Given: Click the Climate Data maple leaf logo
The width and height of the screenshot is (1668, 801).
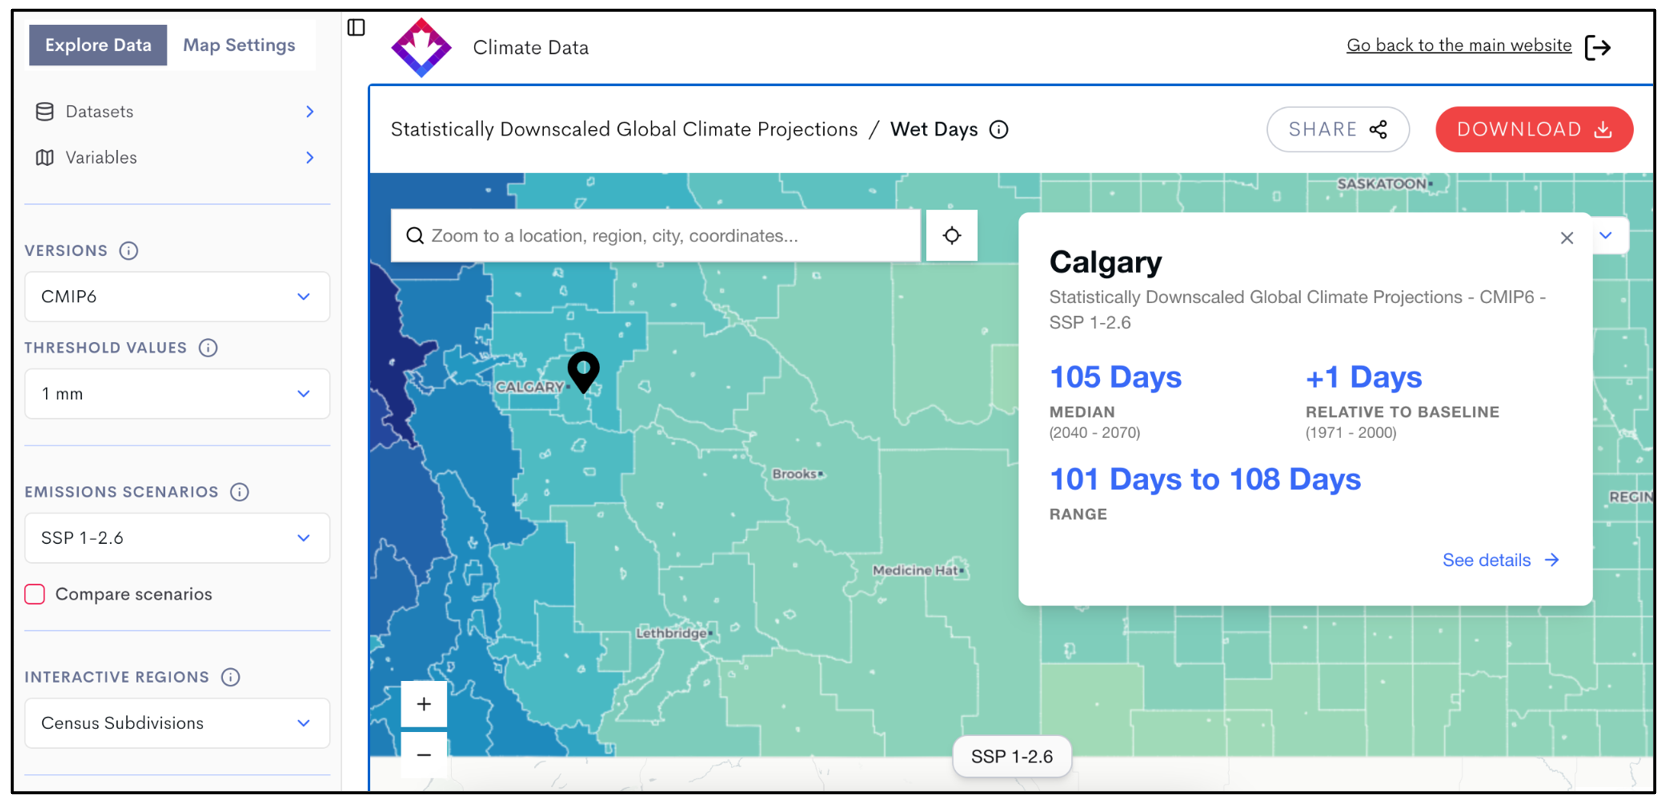Looking at the screenshot, I should tap(421, 47).
